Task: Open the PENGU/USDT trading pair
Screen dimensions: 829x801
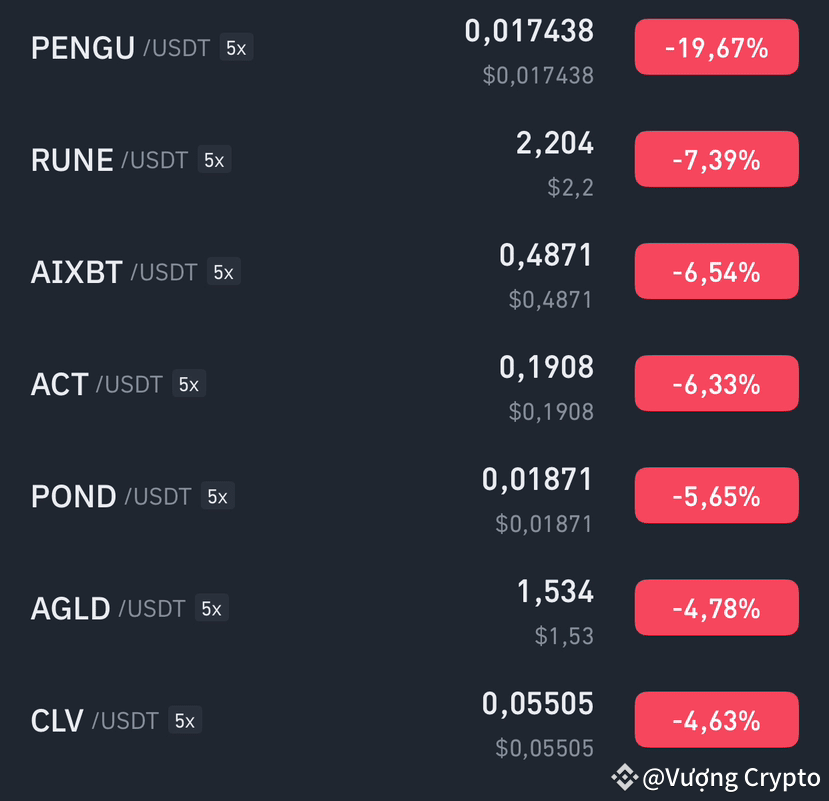Action: (414, 48)
